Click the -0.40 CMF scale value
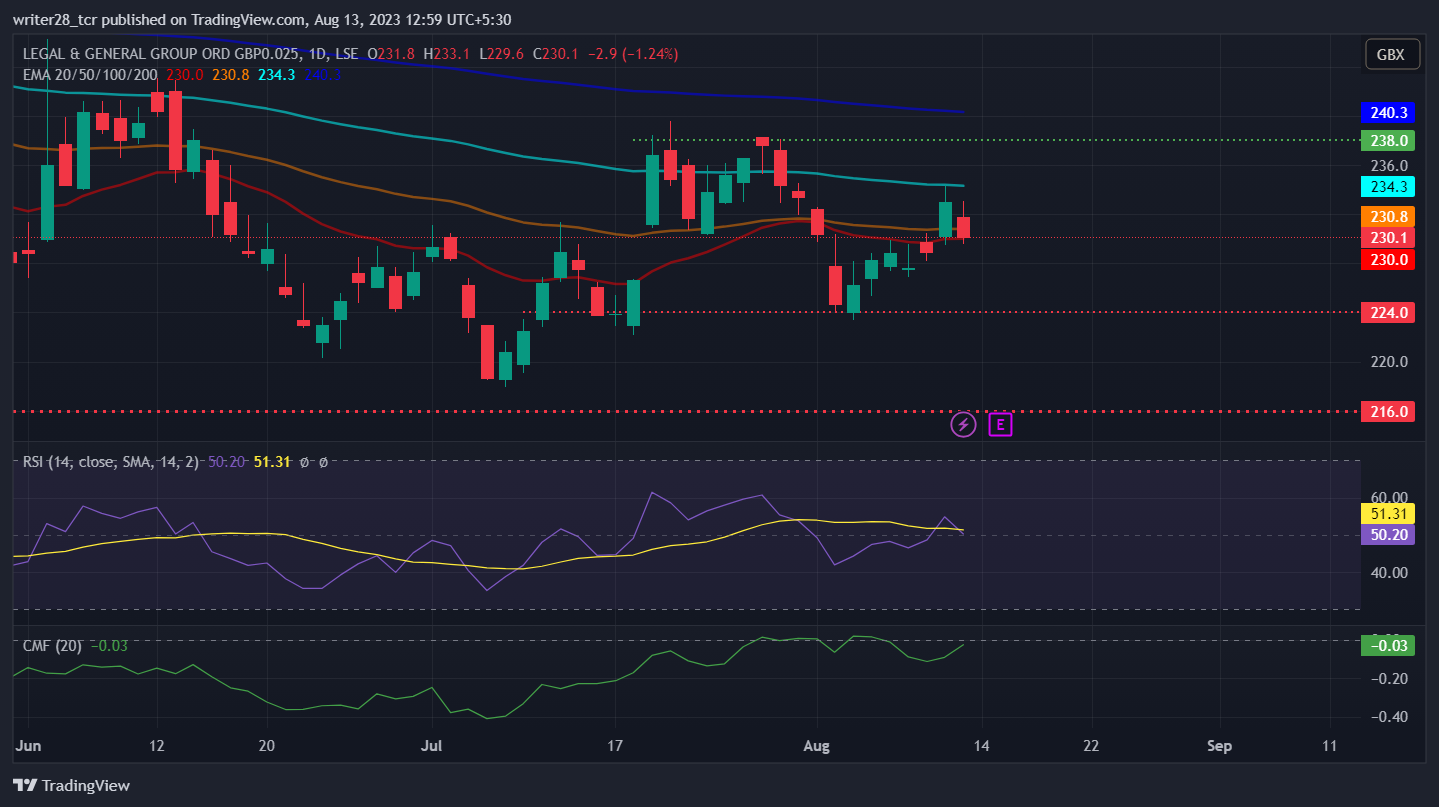Screen dimensions: 1439x807 click(x=1388, y=717)
